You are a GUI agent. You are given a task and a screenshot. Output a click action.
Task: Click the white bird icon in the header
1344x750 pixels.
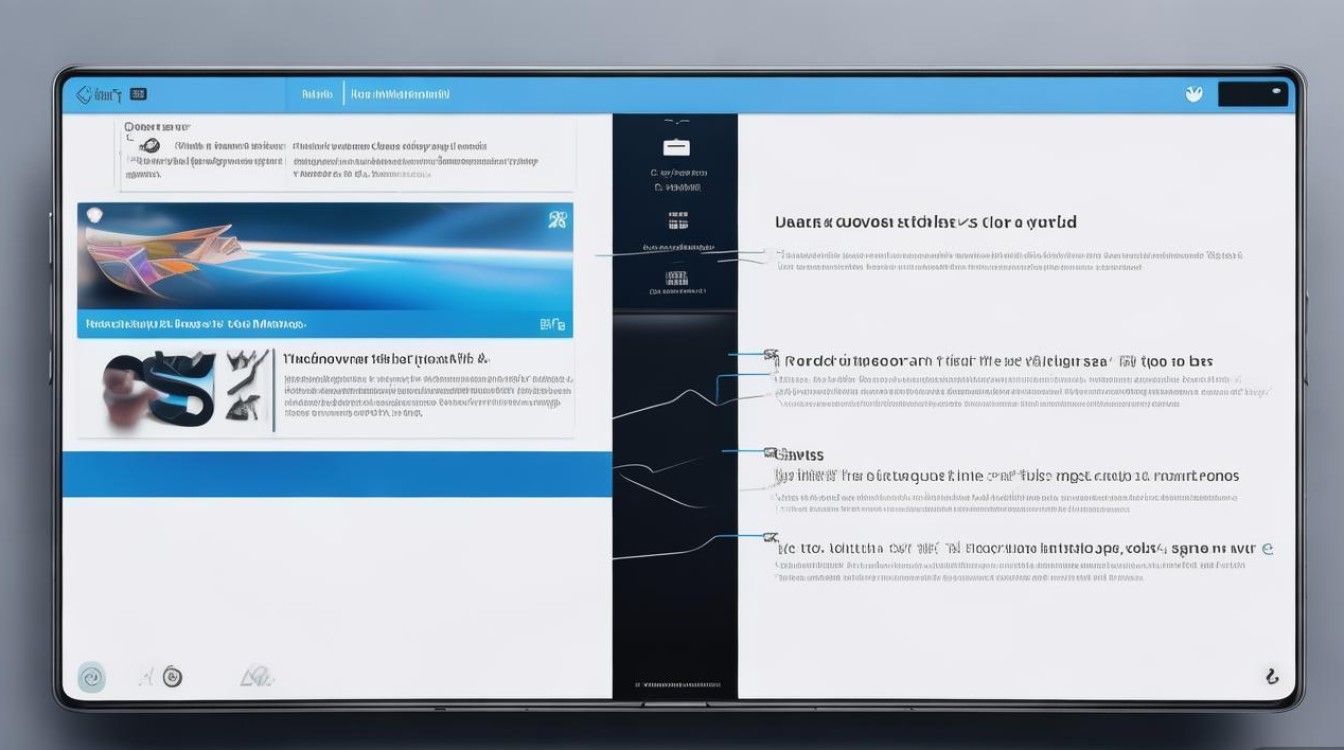point(1193,94)
